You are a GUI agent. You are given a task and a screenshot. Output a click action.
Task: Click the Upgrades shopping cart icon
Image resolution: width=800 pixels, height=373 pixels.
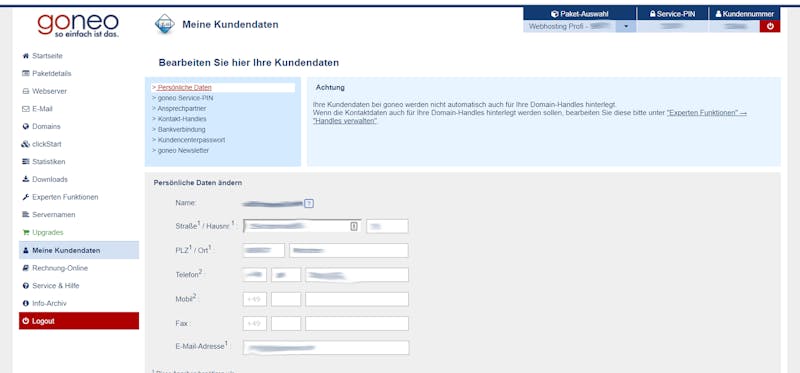tap(26, 232)
